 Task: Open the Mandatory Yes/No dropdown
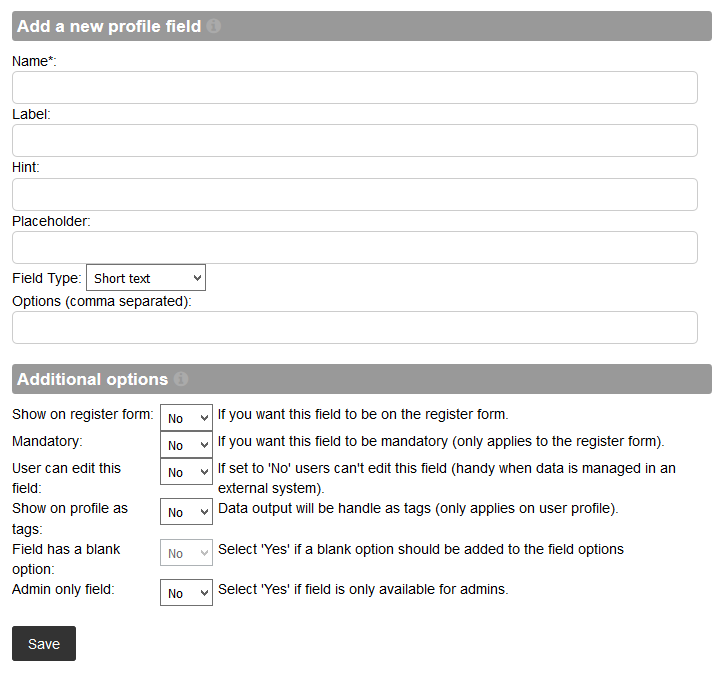[x=186, y=445]
